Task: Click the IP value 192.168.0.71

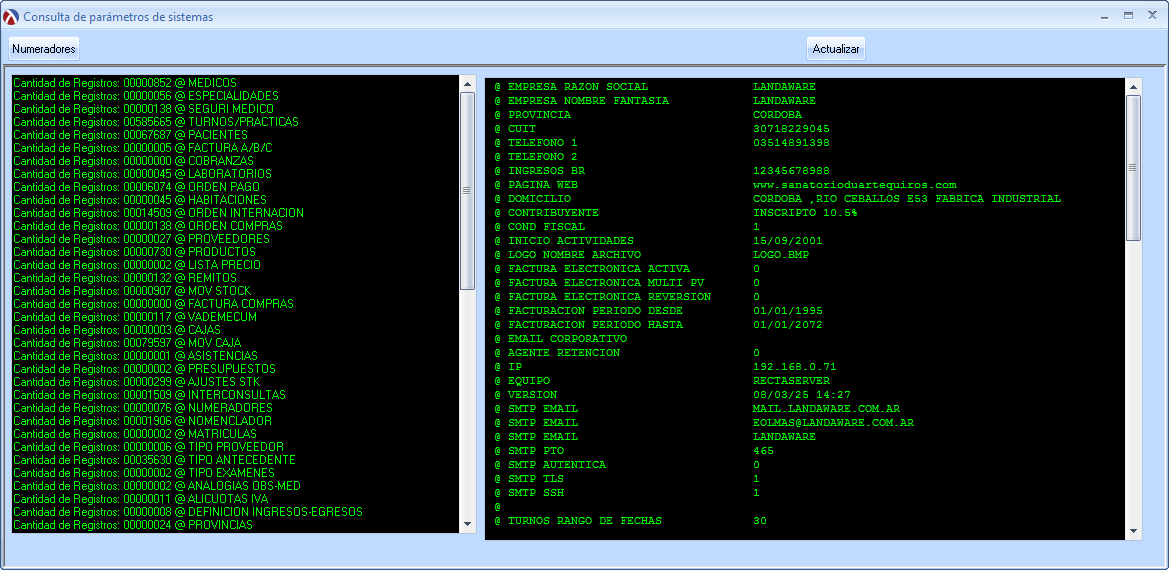Action: (x=795, y=367)
